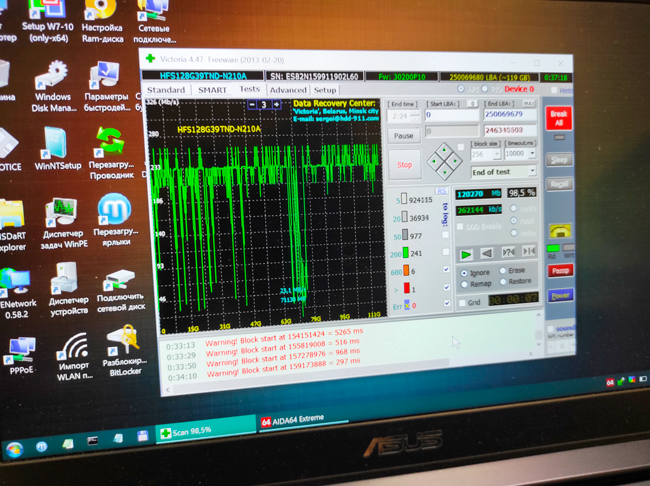Open the Advanced tab

coord(288,90)
